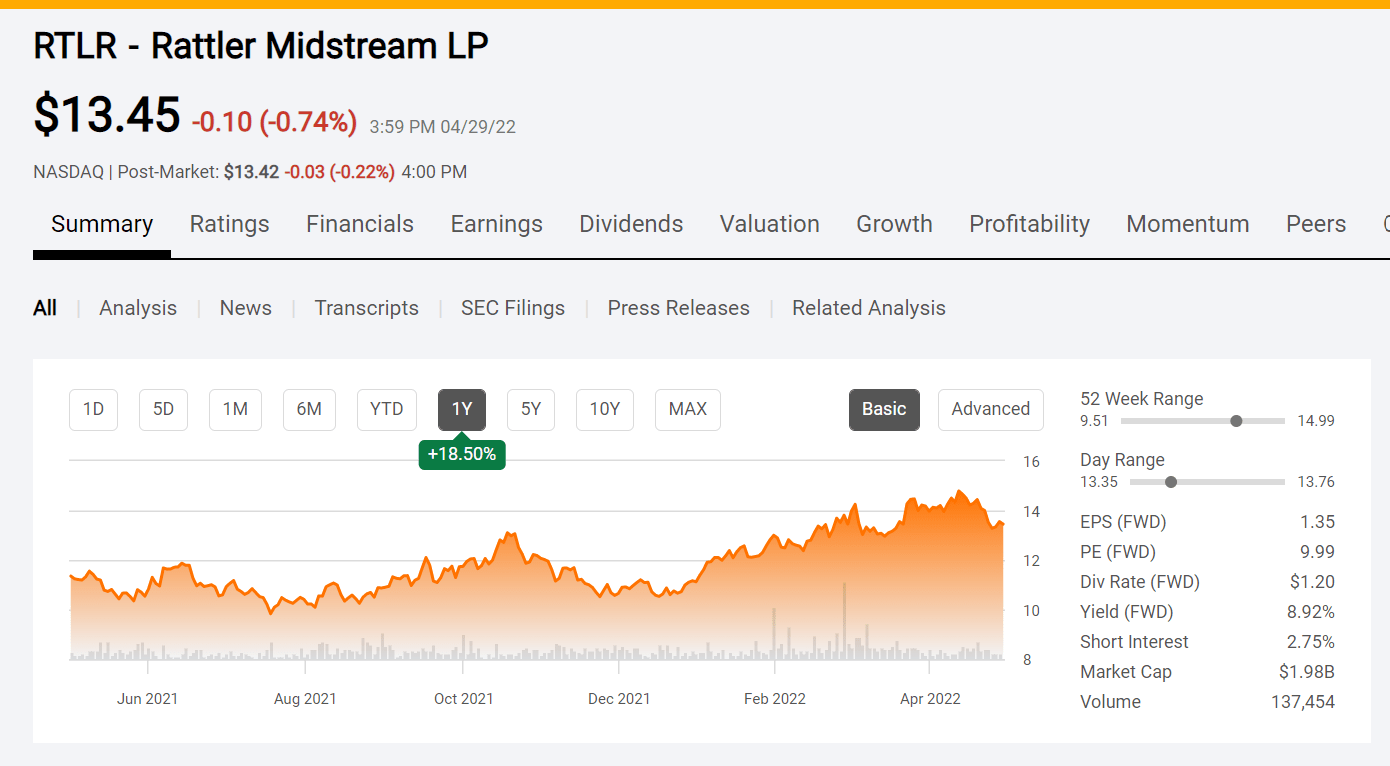1390x766 pixels.
Task: Click the 52 week high 14.99
Action: pyautogui.click(x=1316, y=421)
